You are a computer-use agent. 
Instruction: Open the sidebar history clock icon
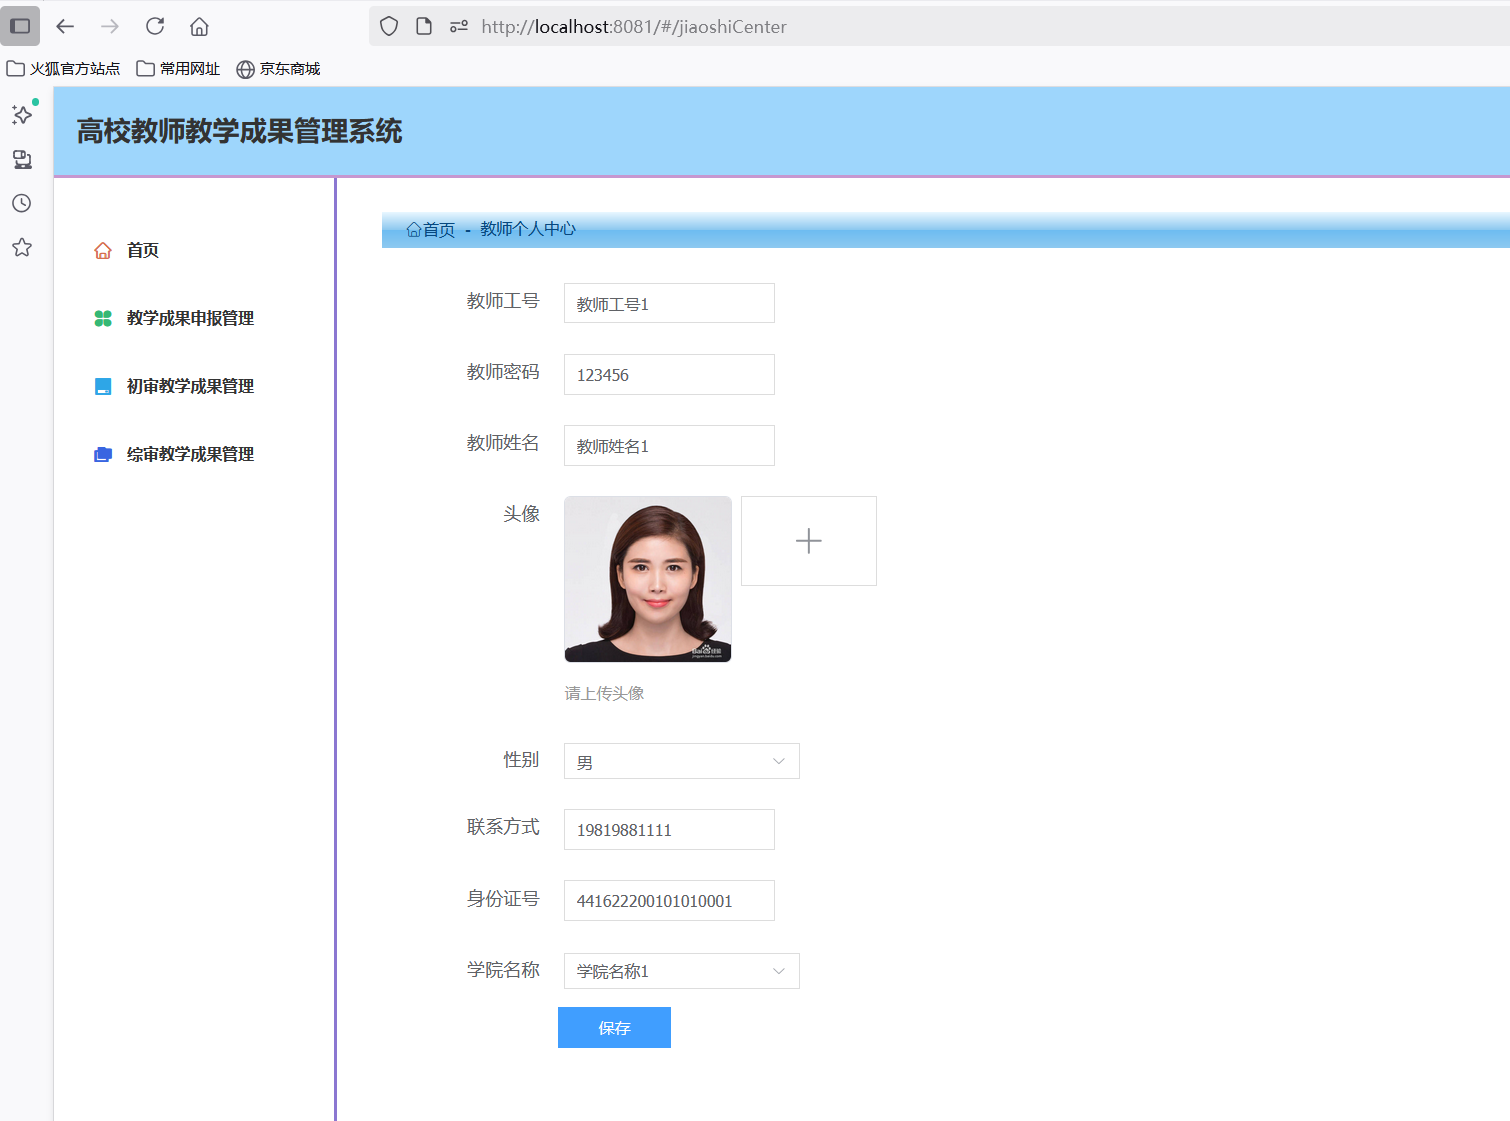22,203
